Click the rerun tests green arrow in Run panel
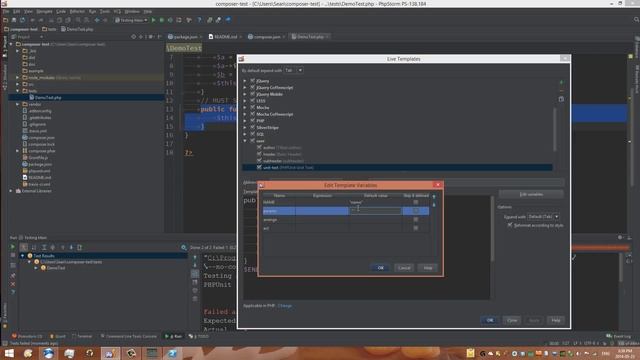Screen dimensions: 640x360 (13, 247)
